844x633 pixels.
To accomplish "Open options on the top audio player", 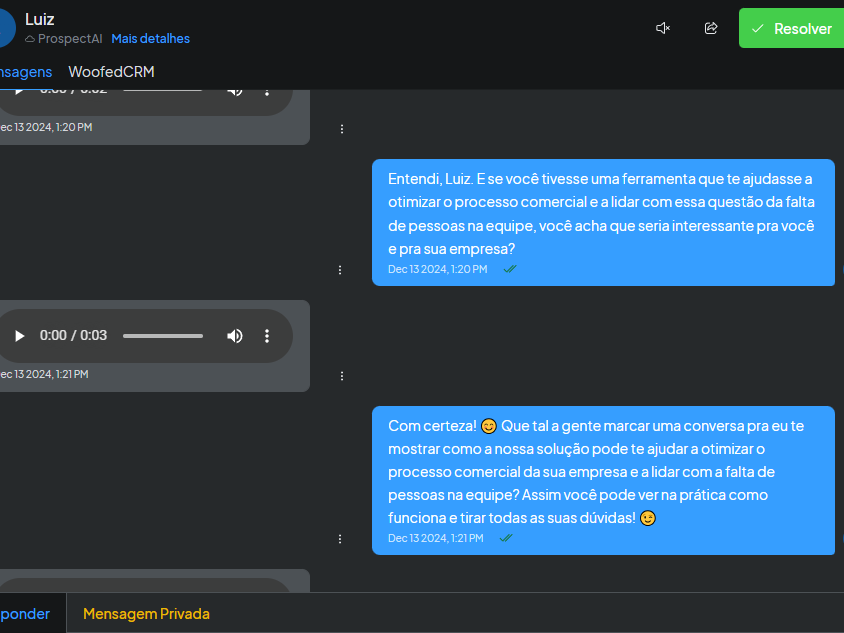I will click(267, 93).
